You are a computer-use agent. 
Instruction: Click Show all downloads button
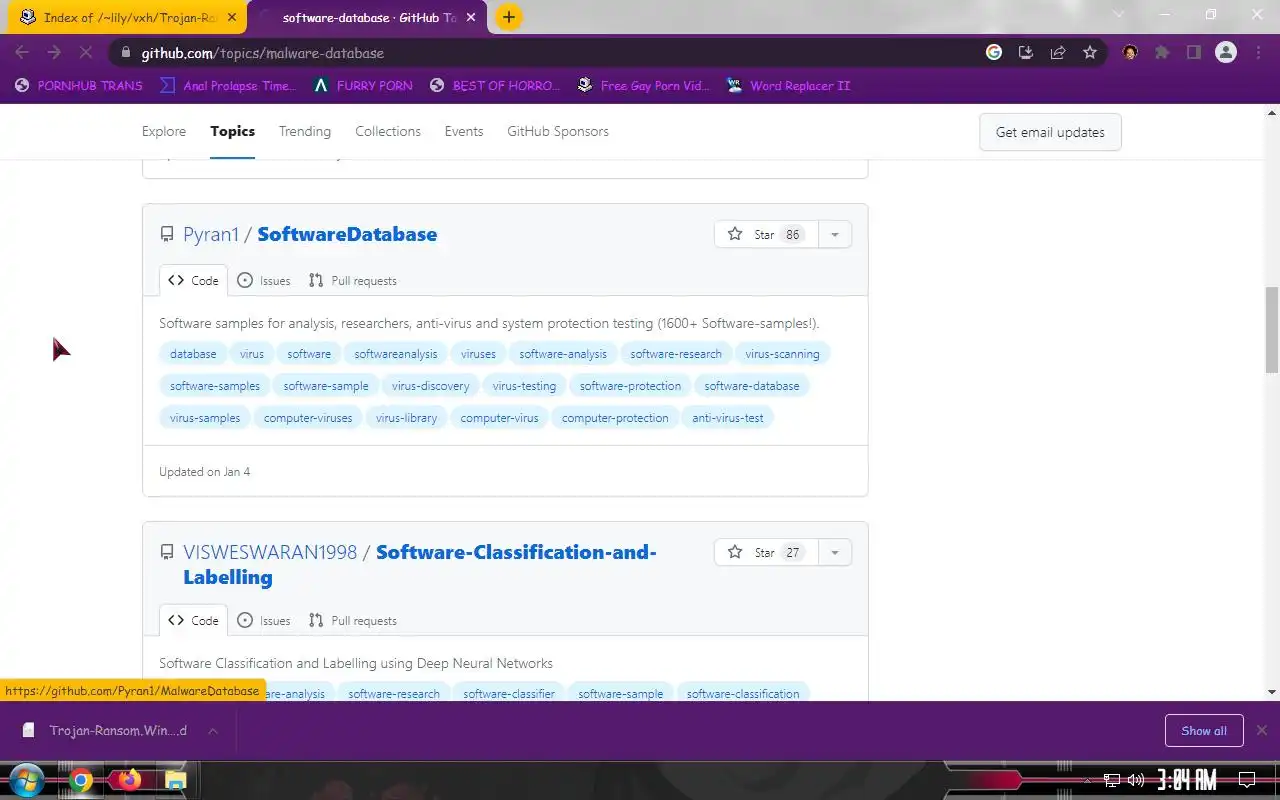point(1204,731)
